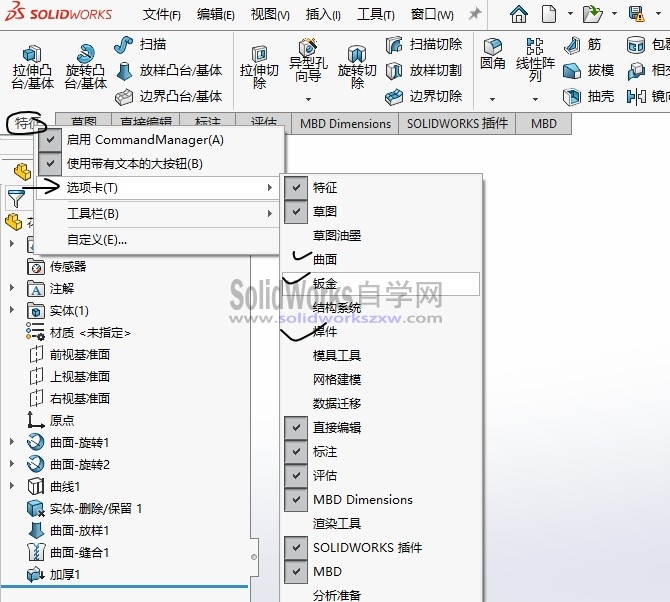Open the Linear Pattern dropdown arrow
670x602 pixels.
tap(535, 99)
